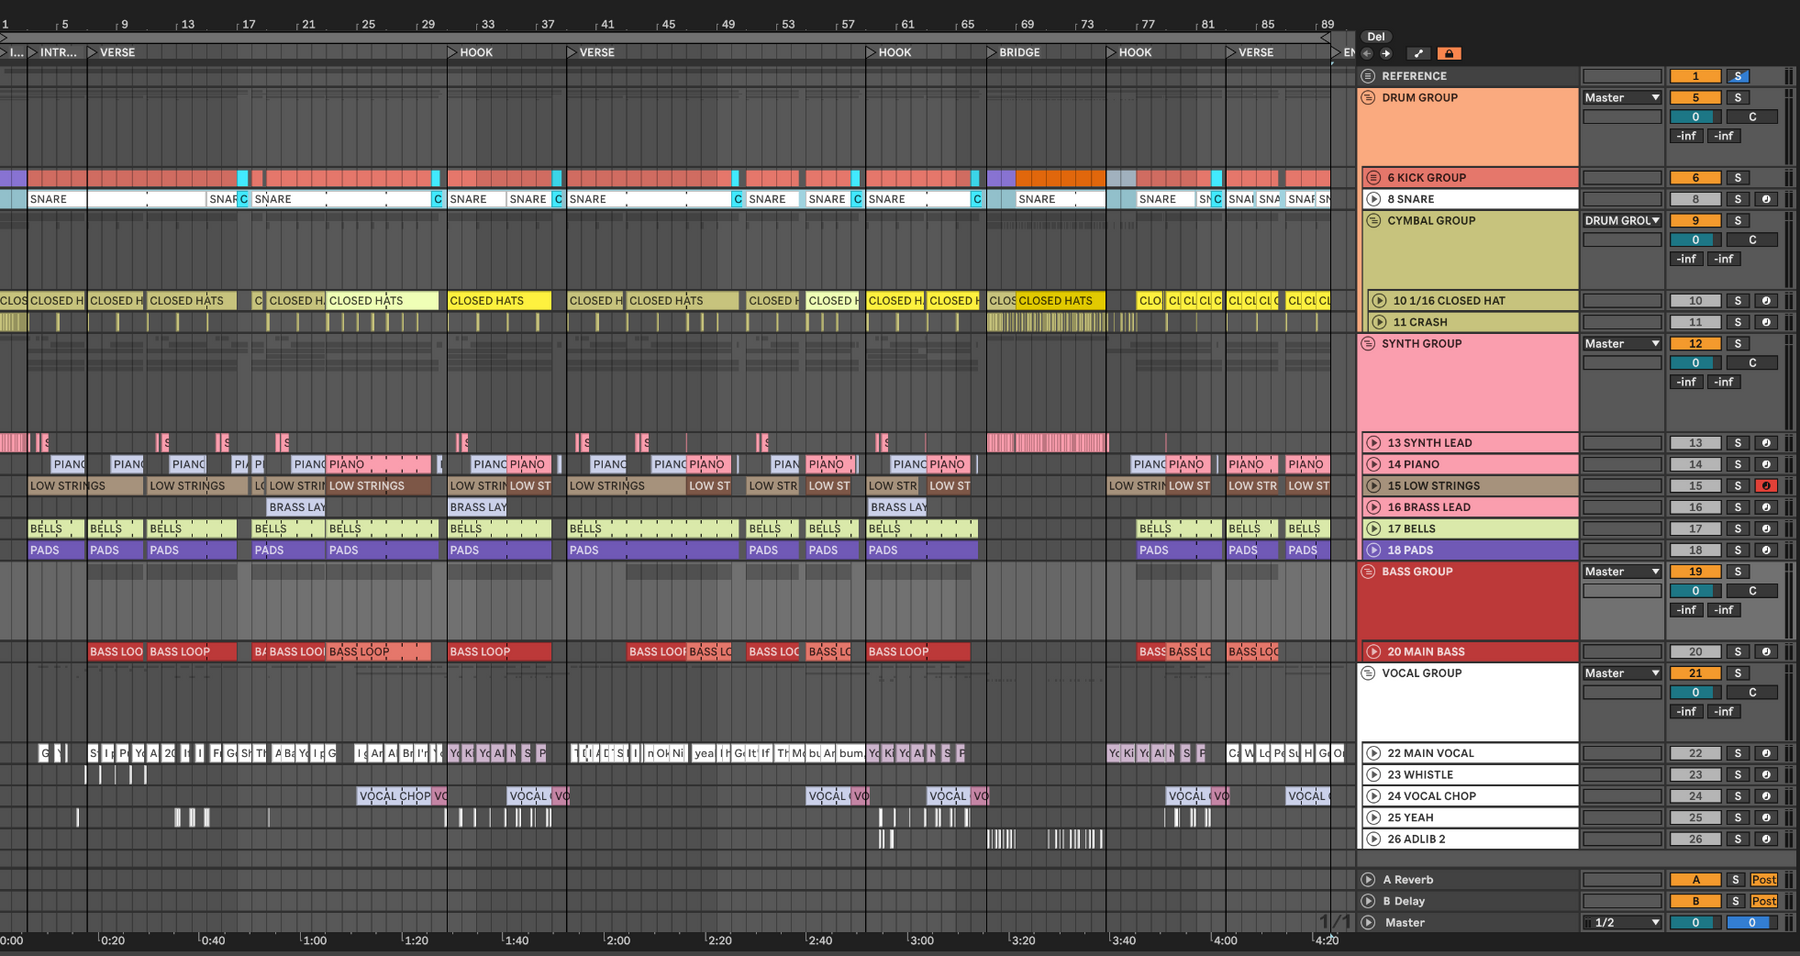Click the previous locator arrow icon
This screenshot has height=956, width=1800.
click(1368, 53)
